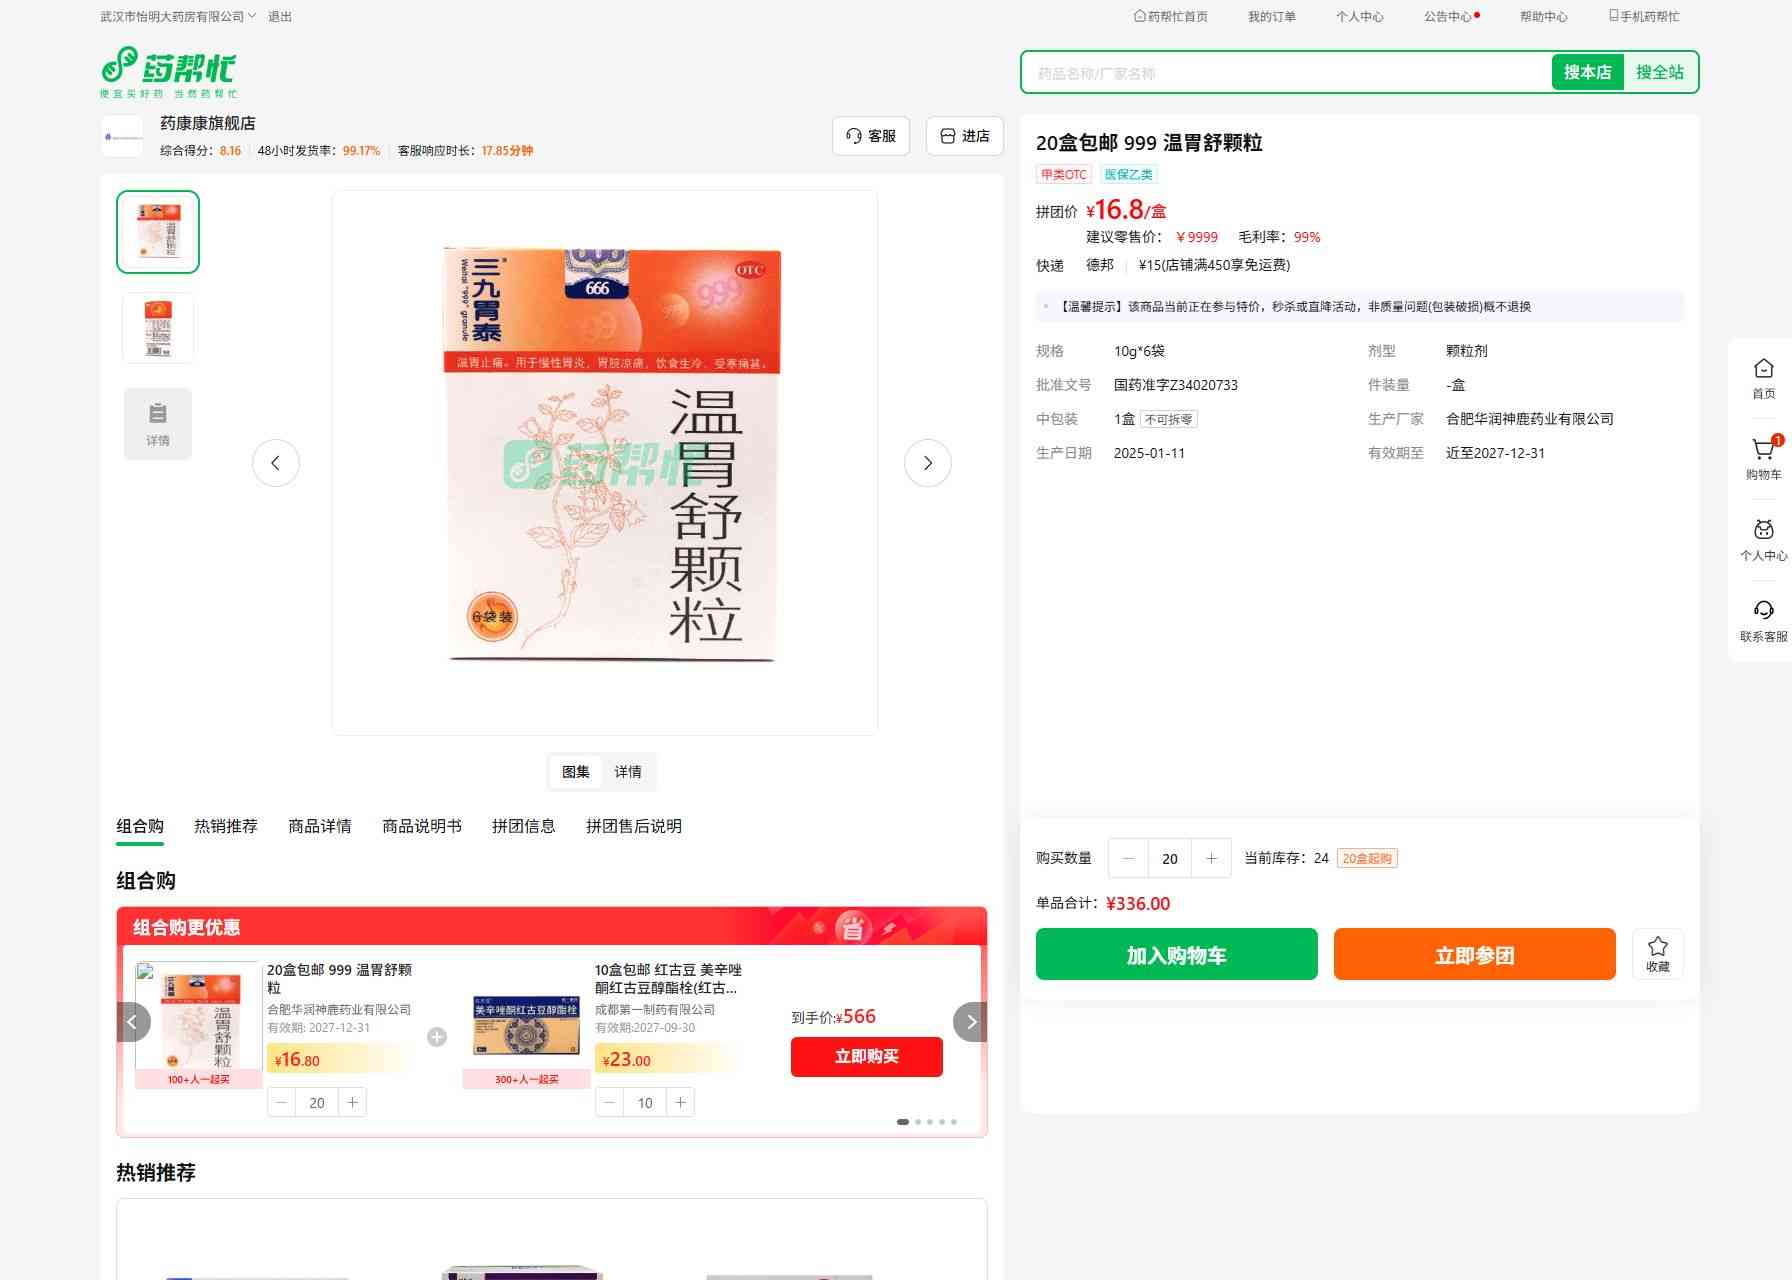Viewport: 1792px width, 1280px height.
Task: Click the green 加入购物车 button
Action: 1176,954
